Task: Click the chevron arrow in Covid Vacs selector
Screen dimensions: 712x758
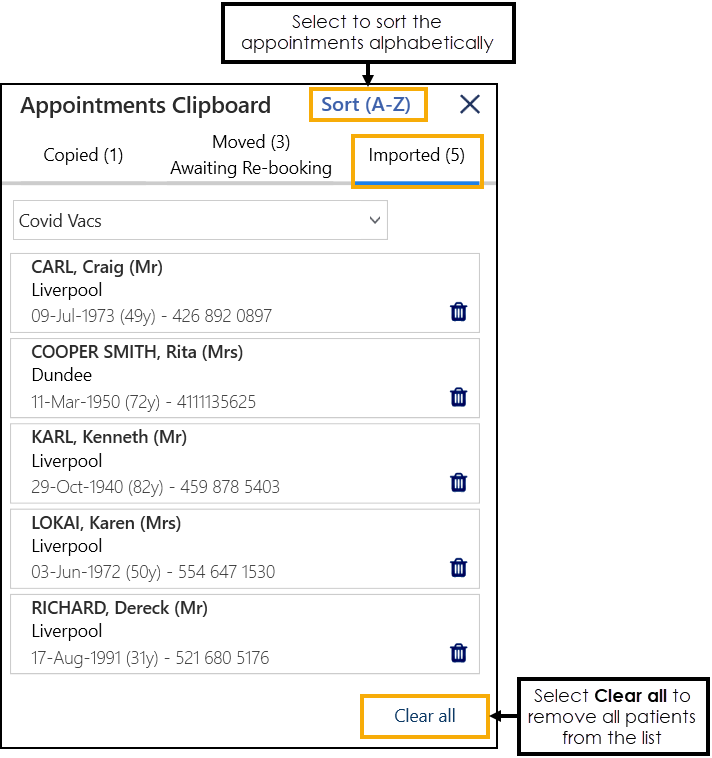Action: 375,220
